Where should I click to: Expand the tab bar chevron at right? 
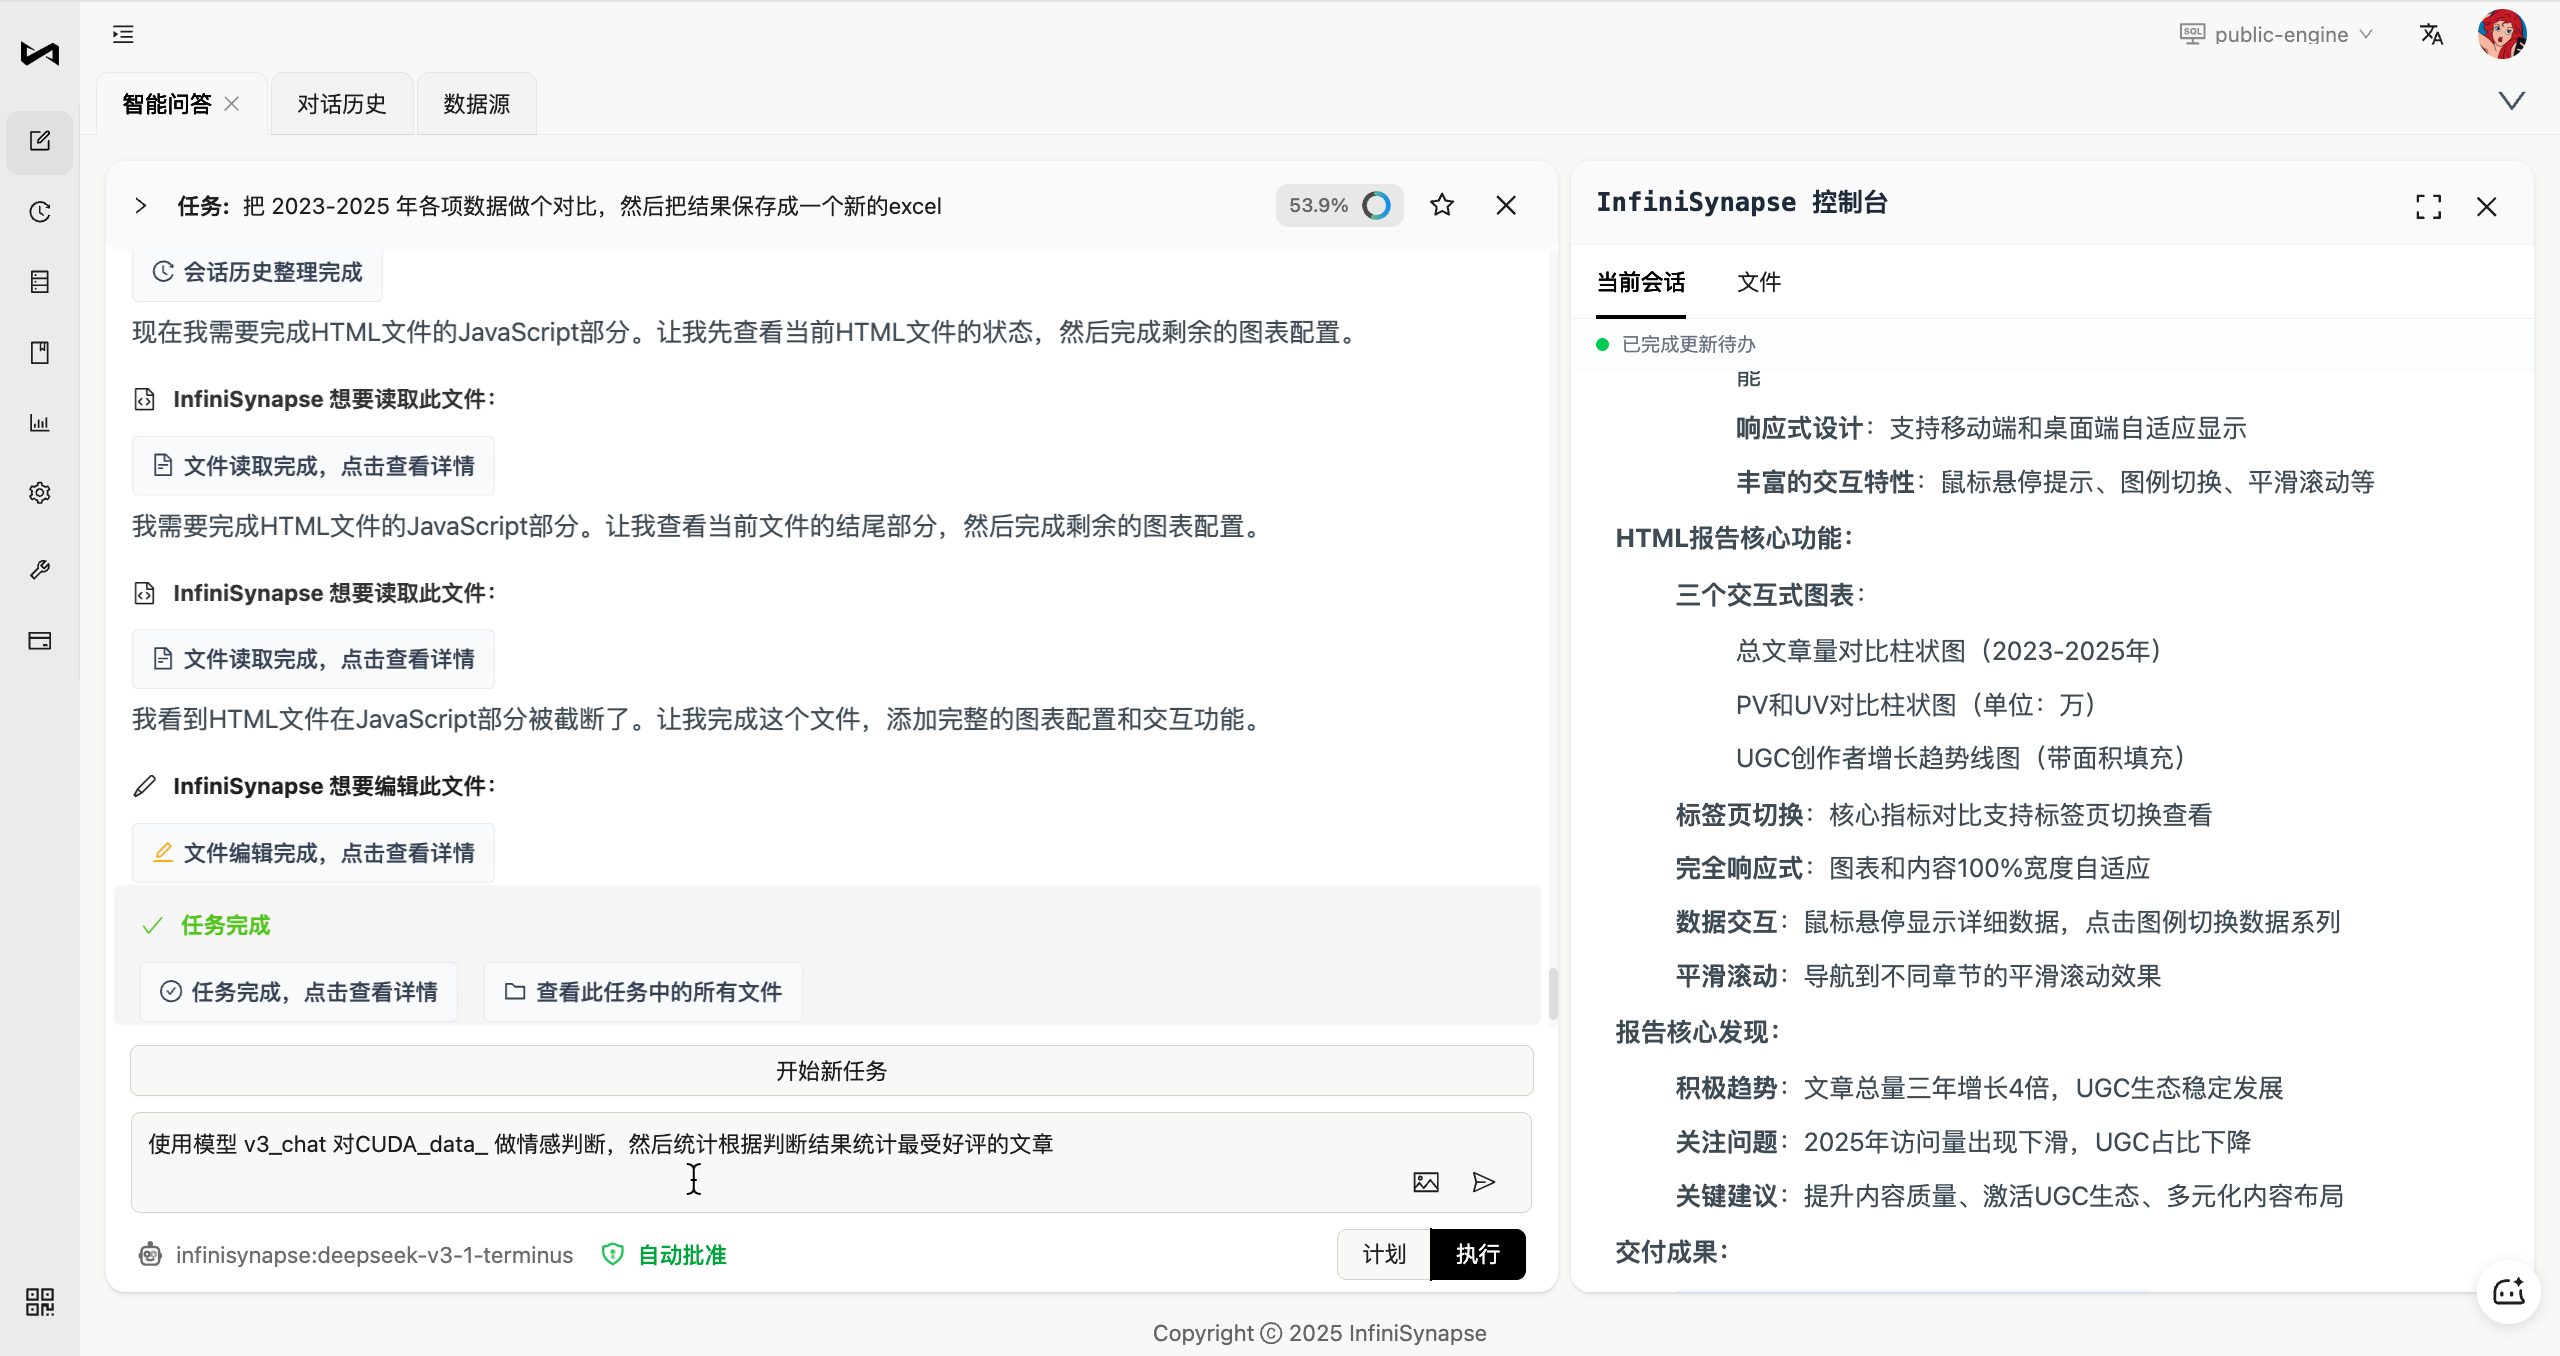click(2511, 101)
